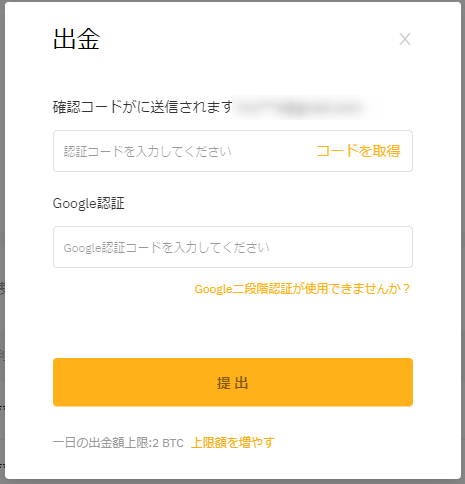Screen dimensions: 465x484
Task: Select the Google認証 field label
Action: point(89,203)
